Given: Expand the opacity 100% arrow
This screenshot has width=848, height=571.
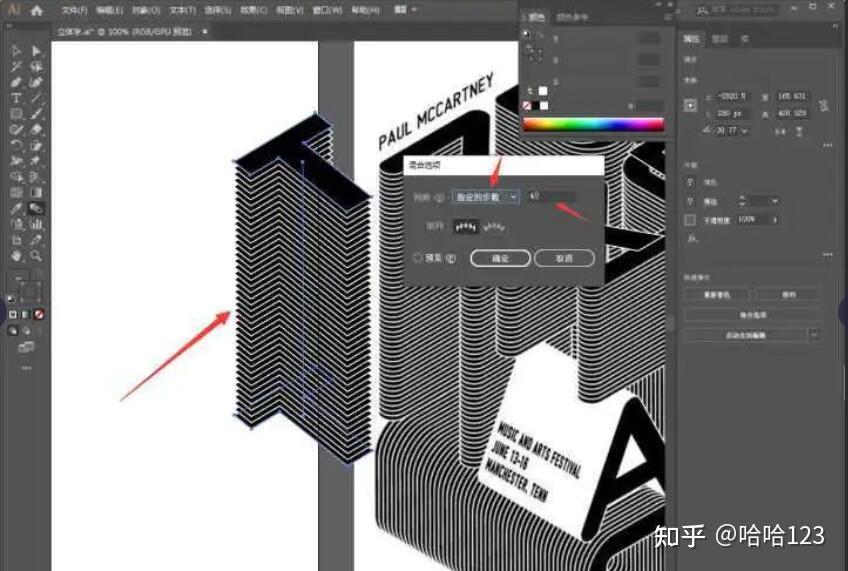Looking at the screenshot, I should click(x=775, y=220).
